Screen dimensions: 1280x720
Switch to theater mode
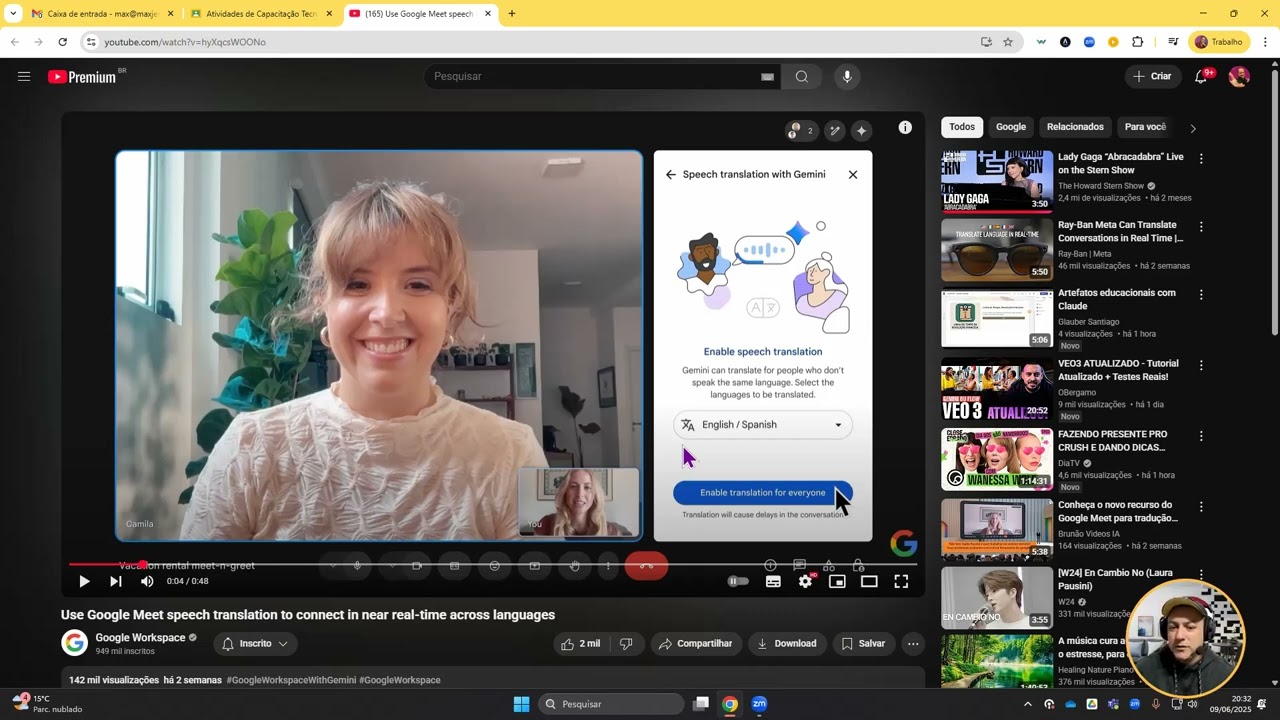coord(869,581)
